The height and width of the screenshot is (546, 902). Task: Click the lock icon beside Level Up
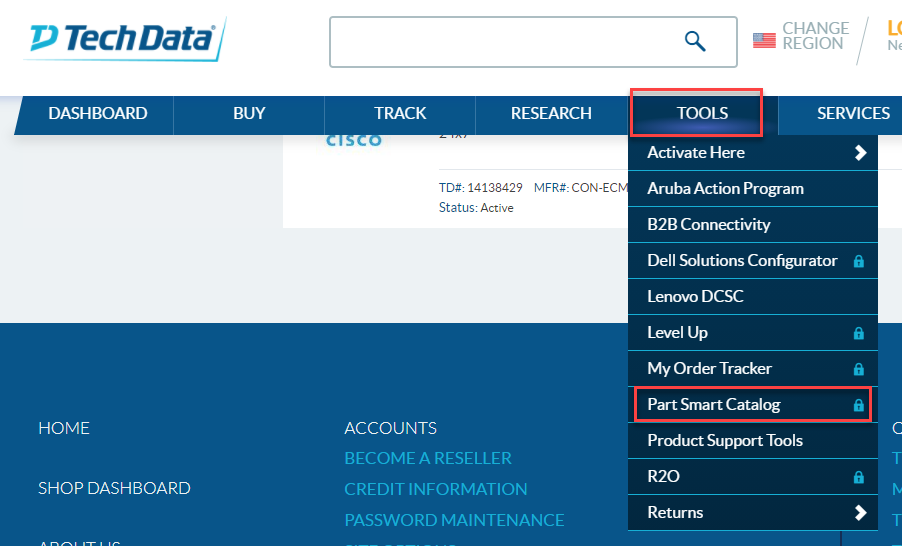[858, 333]
